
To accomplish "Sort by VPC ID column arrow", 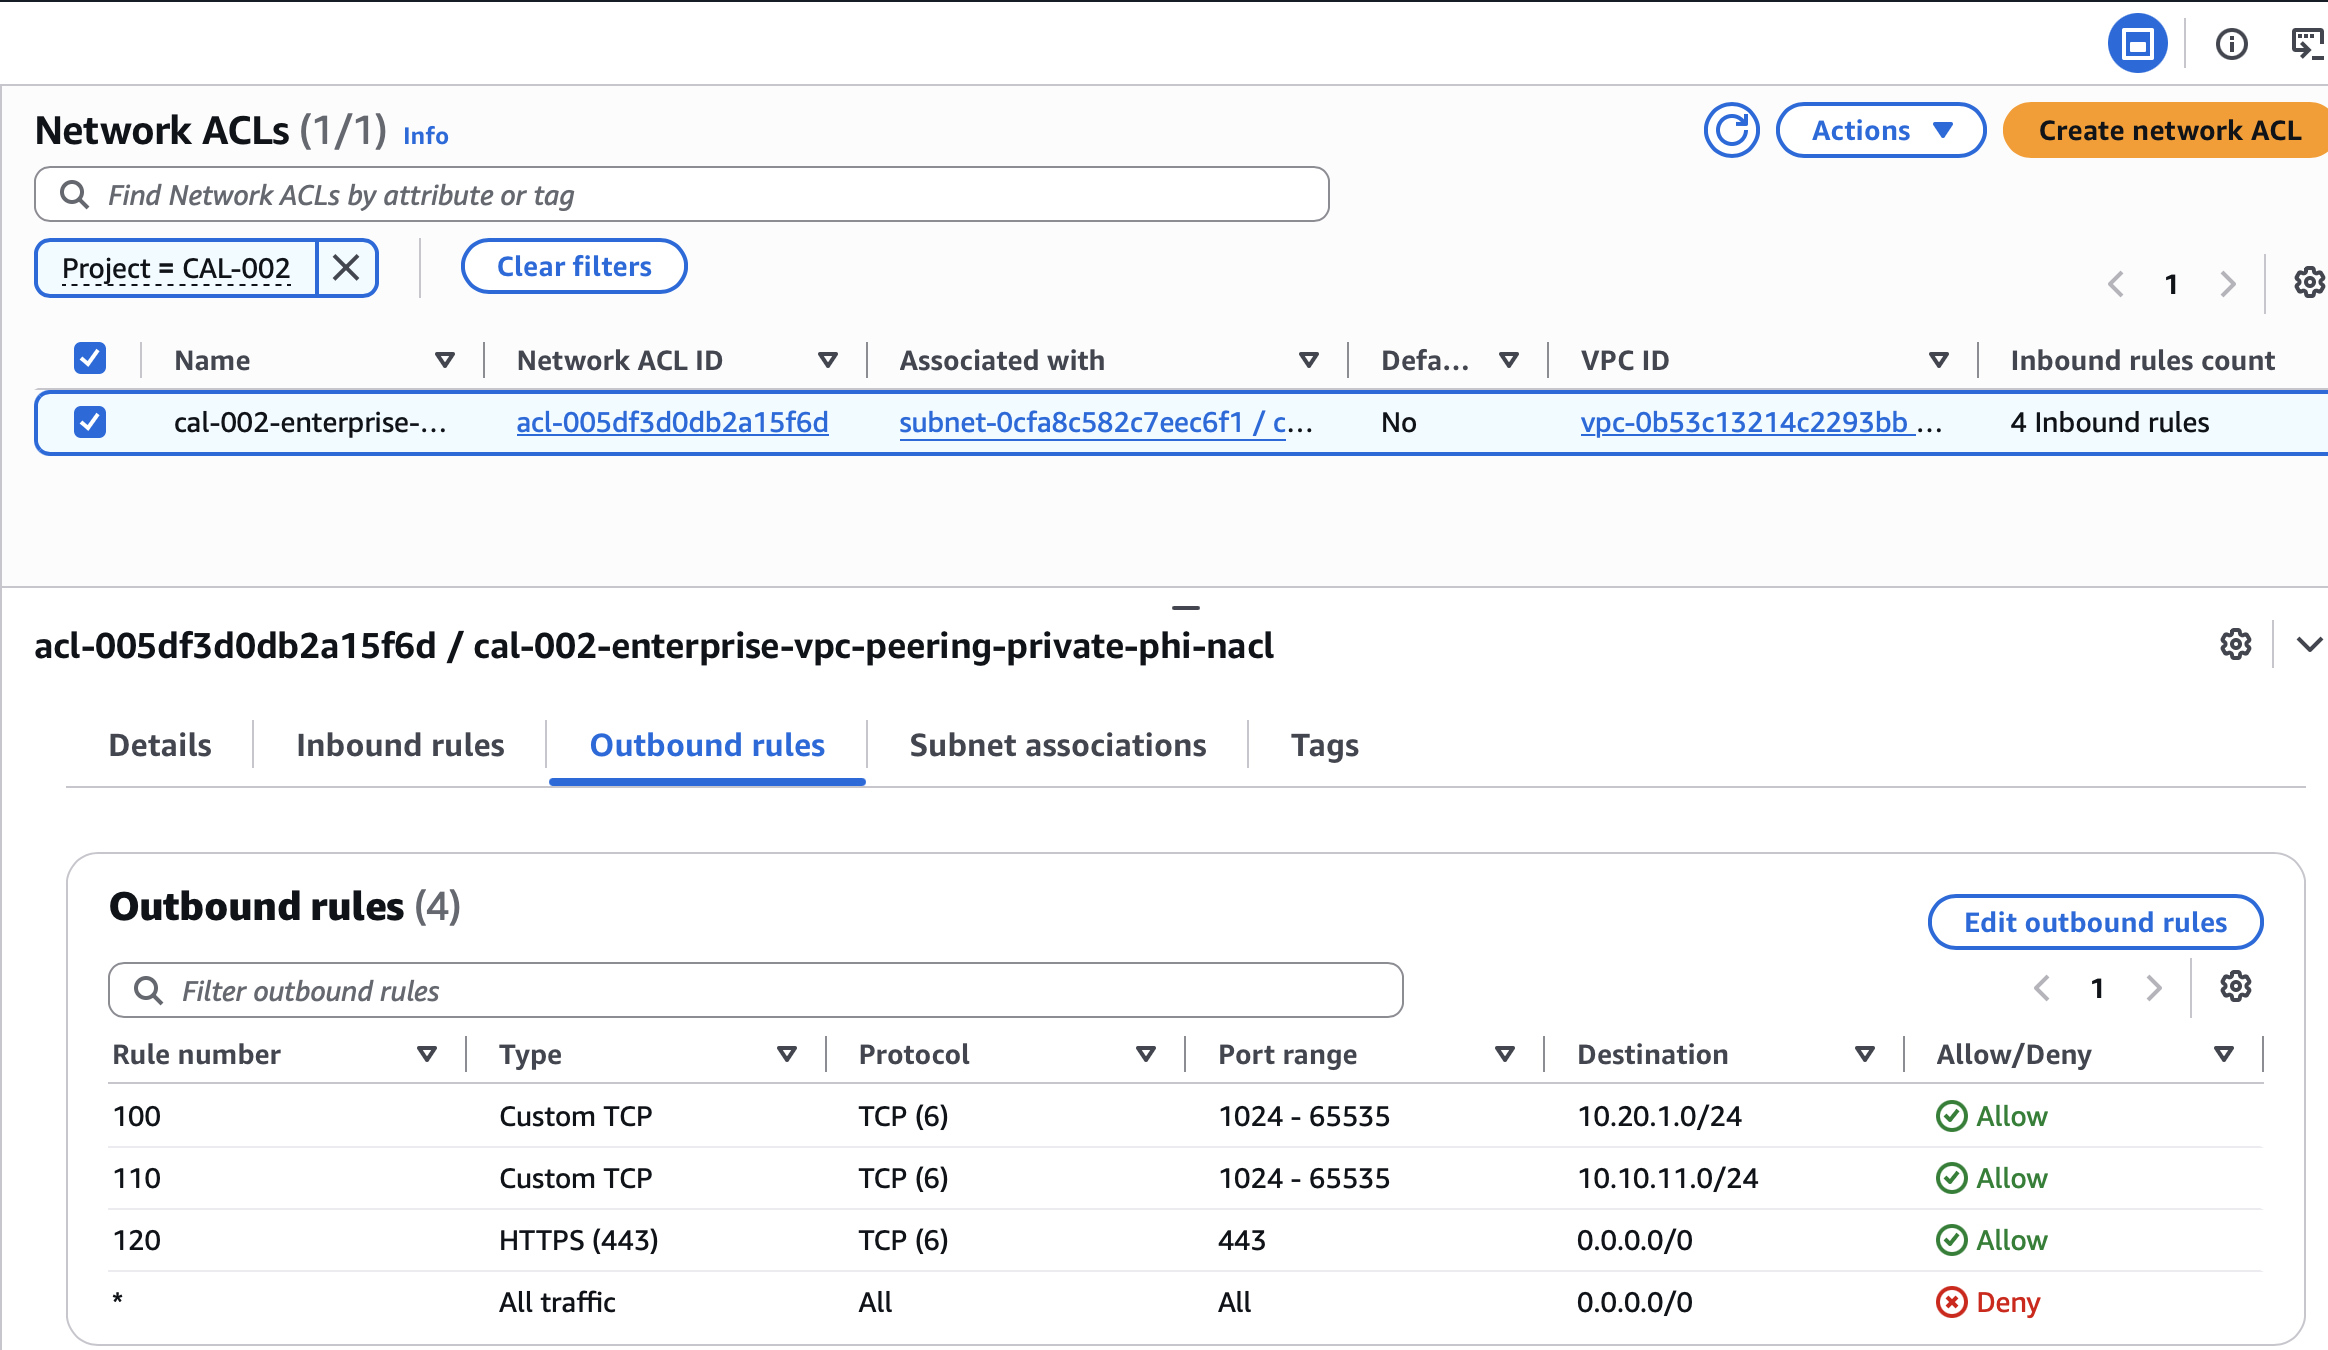I will 1938,360.
